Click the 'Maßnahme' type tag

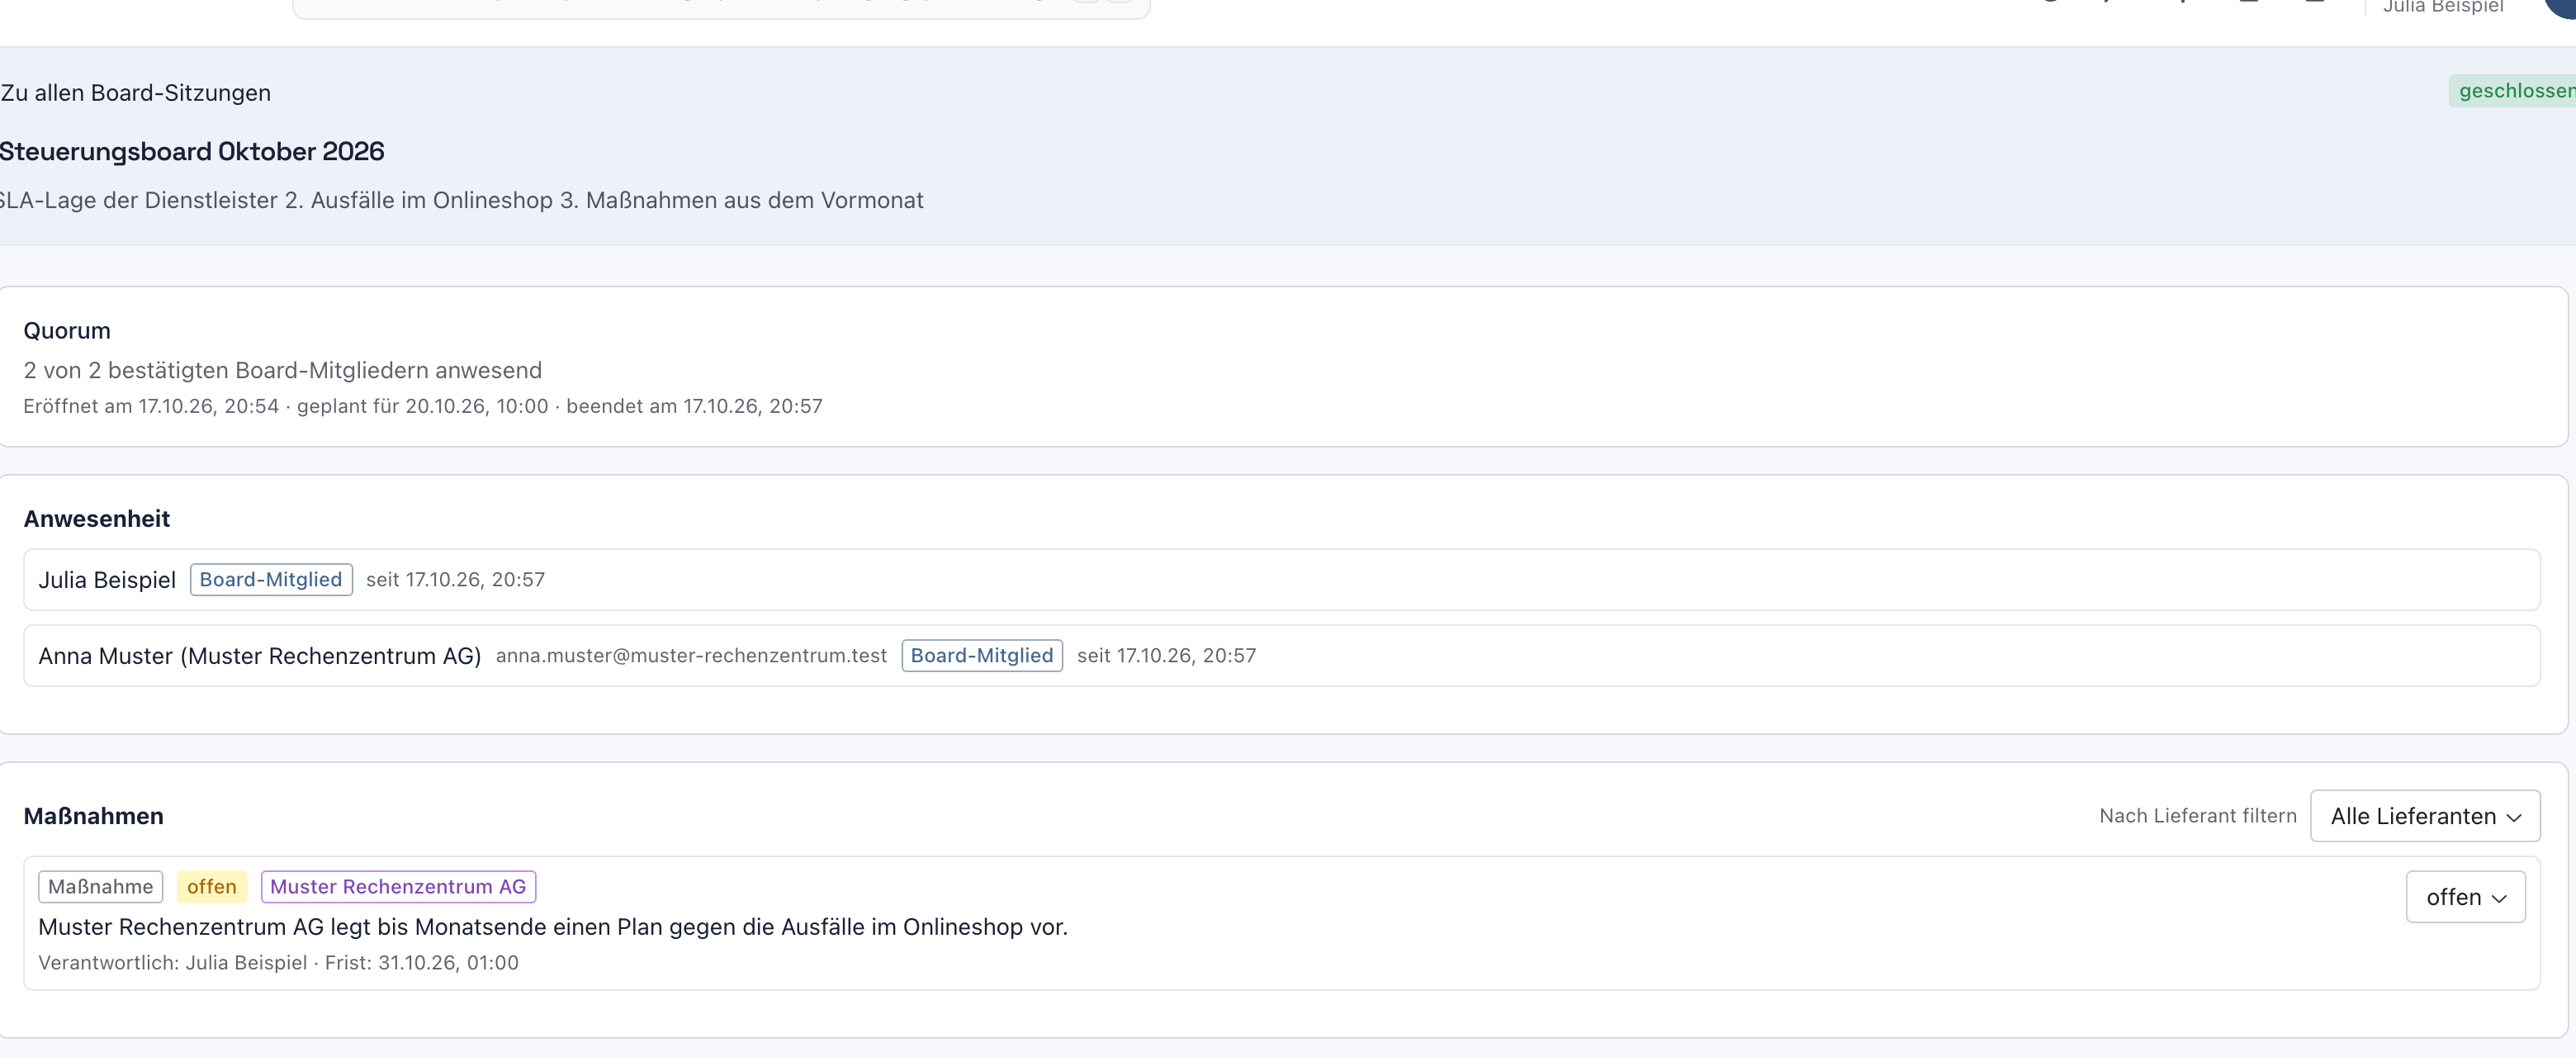click(100, 887)
